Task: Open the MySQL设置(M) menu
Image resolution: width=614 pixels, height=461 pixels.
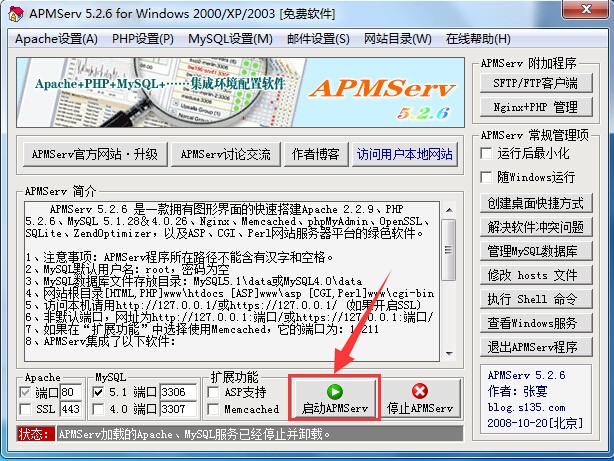Action: click(x=230, y=39)
